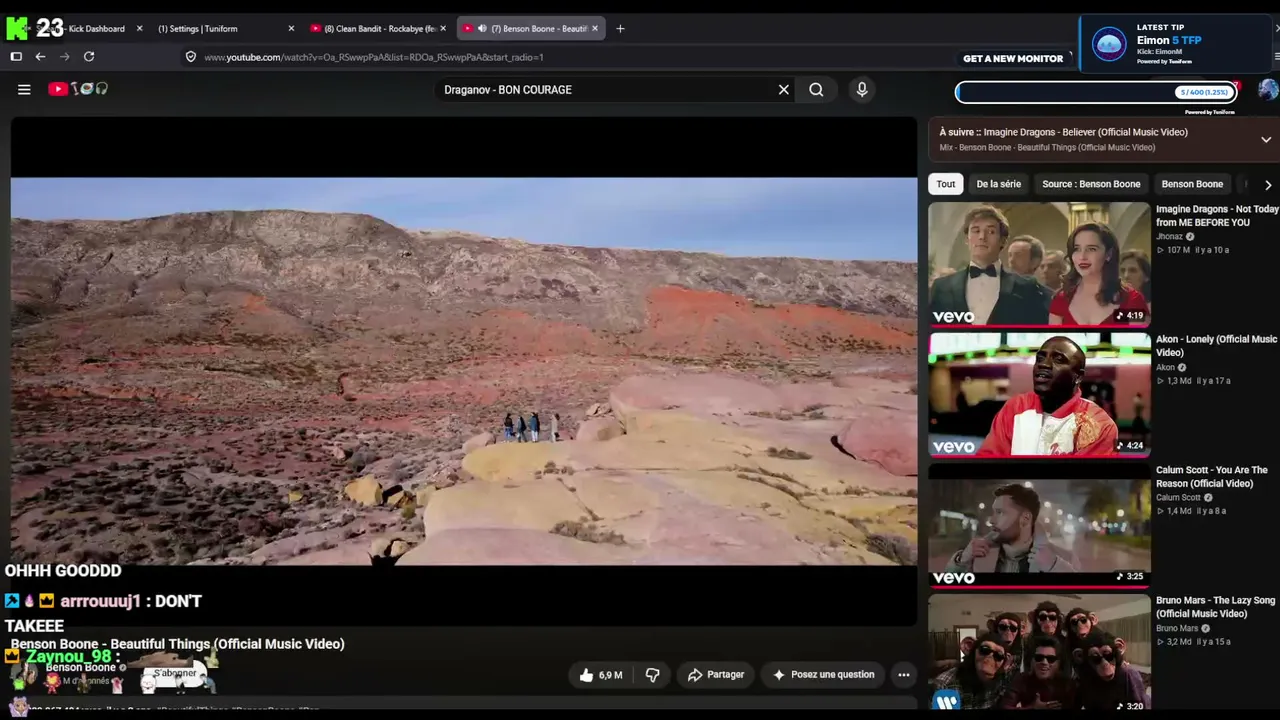The height and width of the screenshot is (720, 1280).
Task: Open the account avatar menu
Action: tap(1268, 90)
